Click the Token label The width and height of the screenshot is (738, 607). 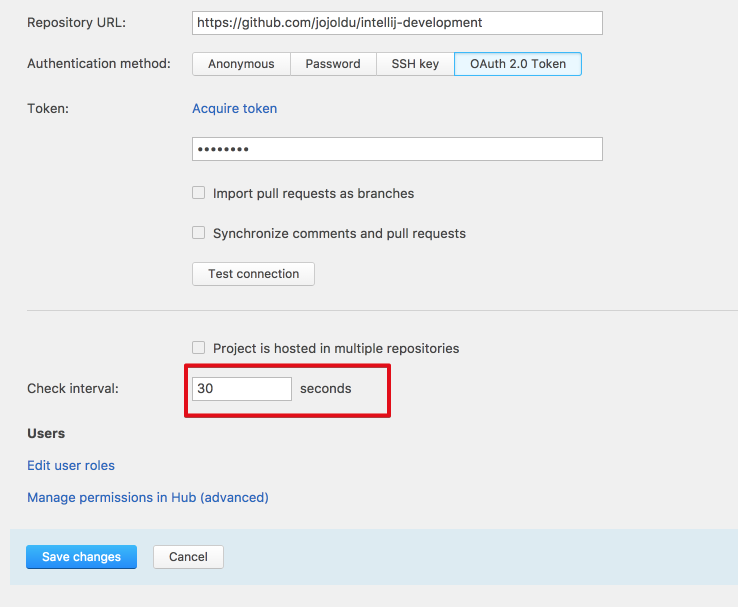[48, 109]
